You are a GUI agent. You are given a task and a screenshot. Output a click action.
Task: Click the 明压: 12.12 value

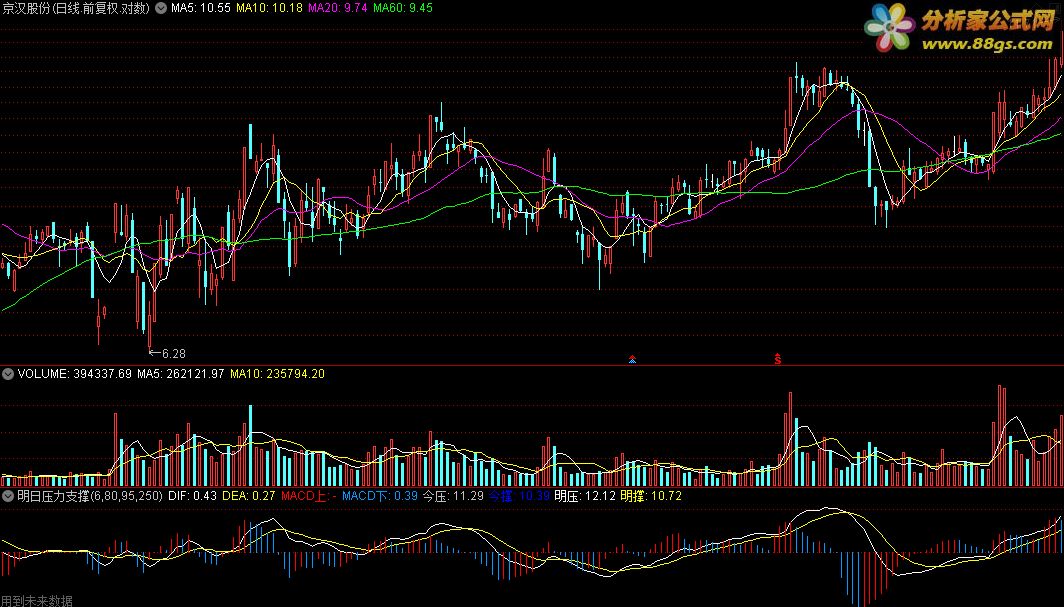pos(585,496)
